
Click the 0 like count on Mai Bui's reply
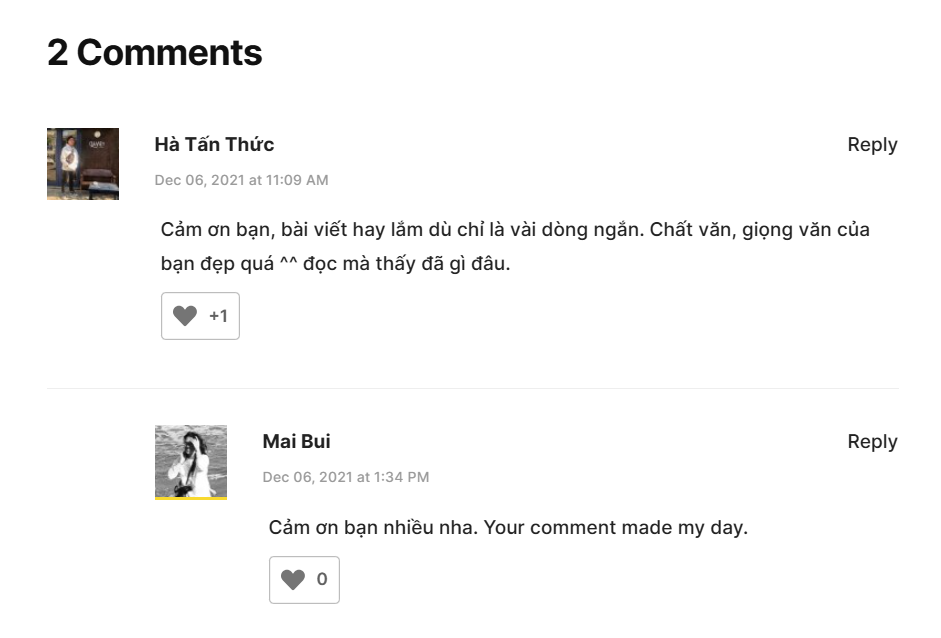[x=322, y=579]
